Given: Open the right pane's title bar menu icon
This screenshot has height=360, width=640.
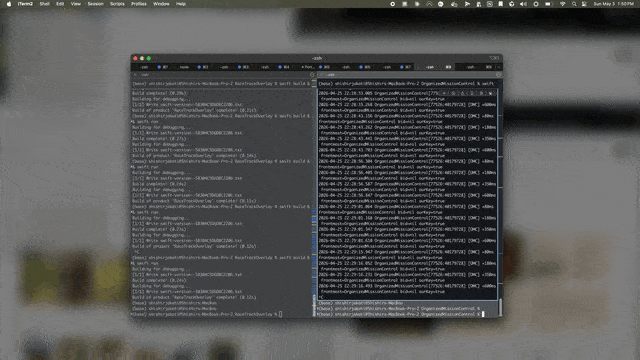Looking at the screenshot, I should 499,75.
